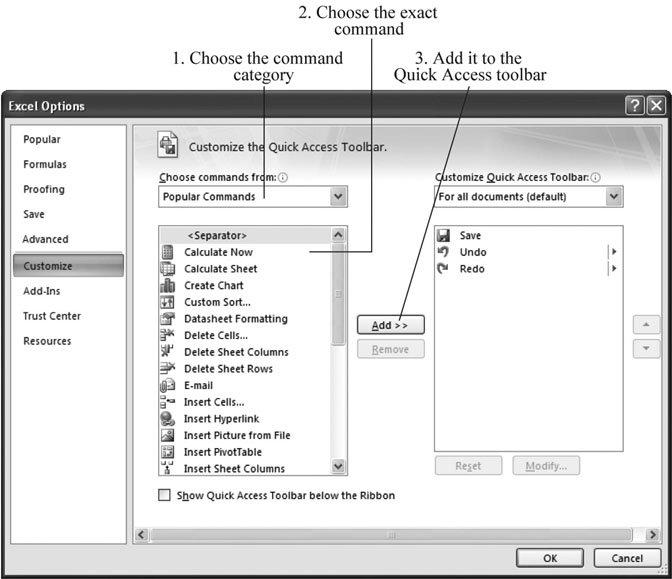
Task: Click the Calculate Sheet command icon
Action: (167, 269)
